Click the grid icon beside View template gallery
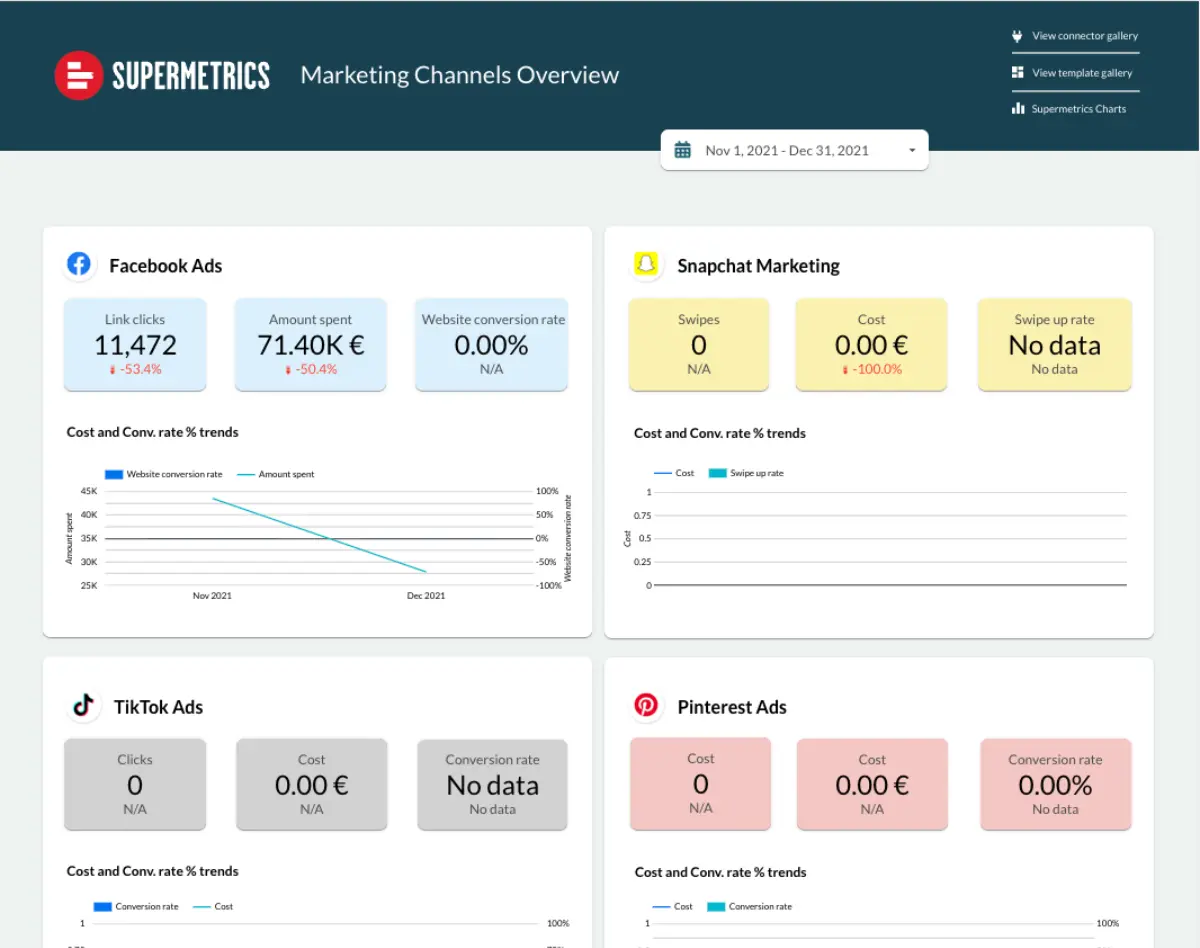Screen dimensions: 1200x948 click(x=1018, y=72)
